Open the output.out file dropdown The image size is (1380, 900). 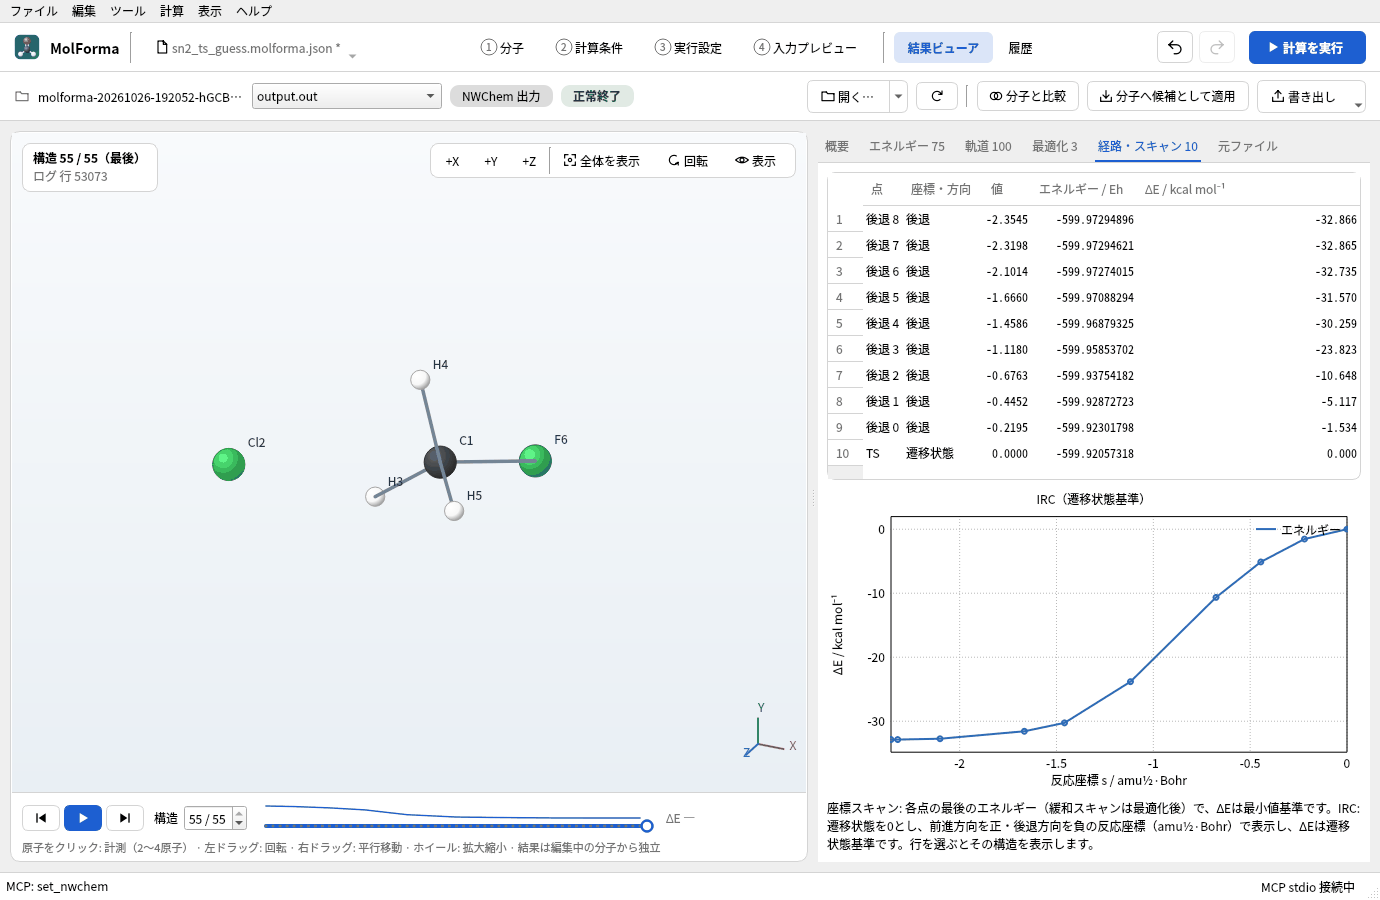(346, 96)
